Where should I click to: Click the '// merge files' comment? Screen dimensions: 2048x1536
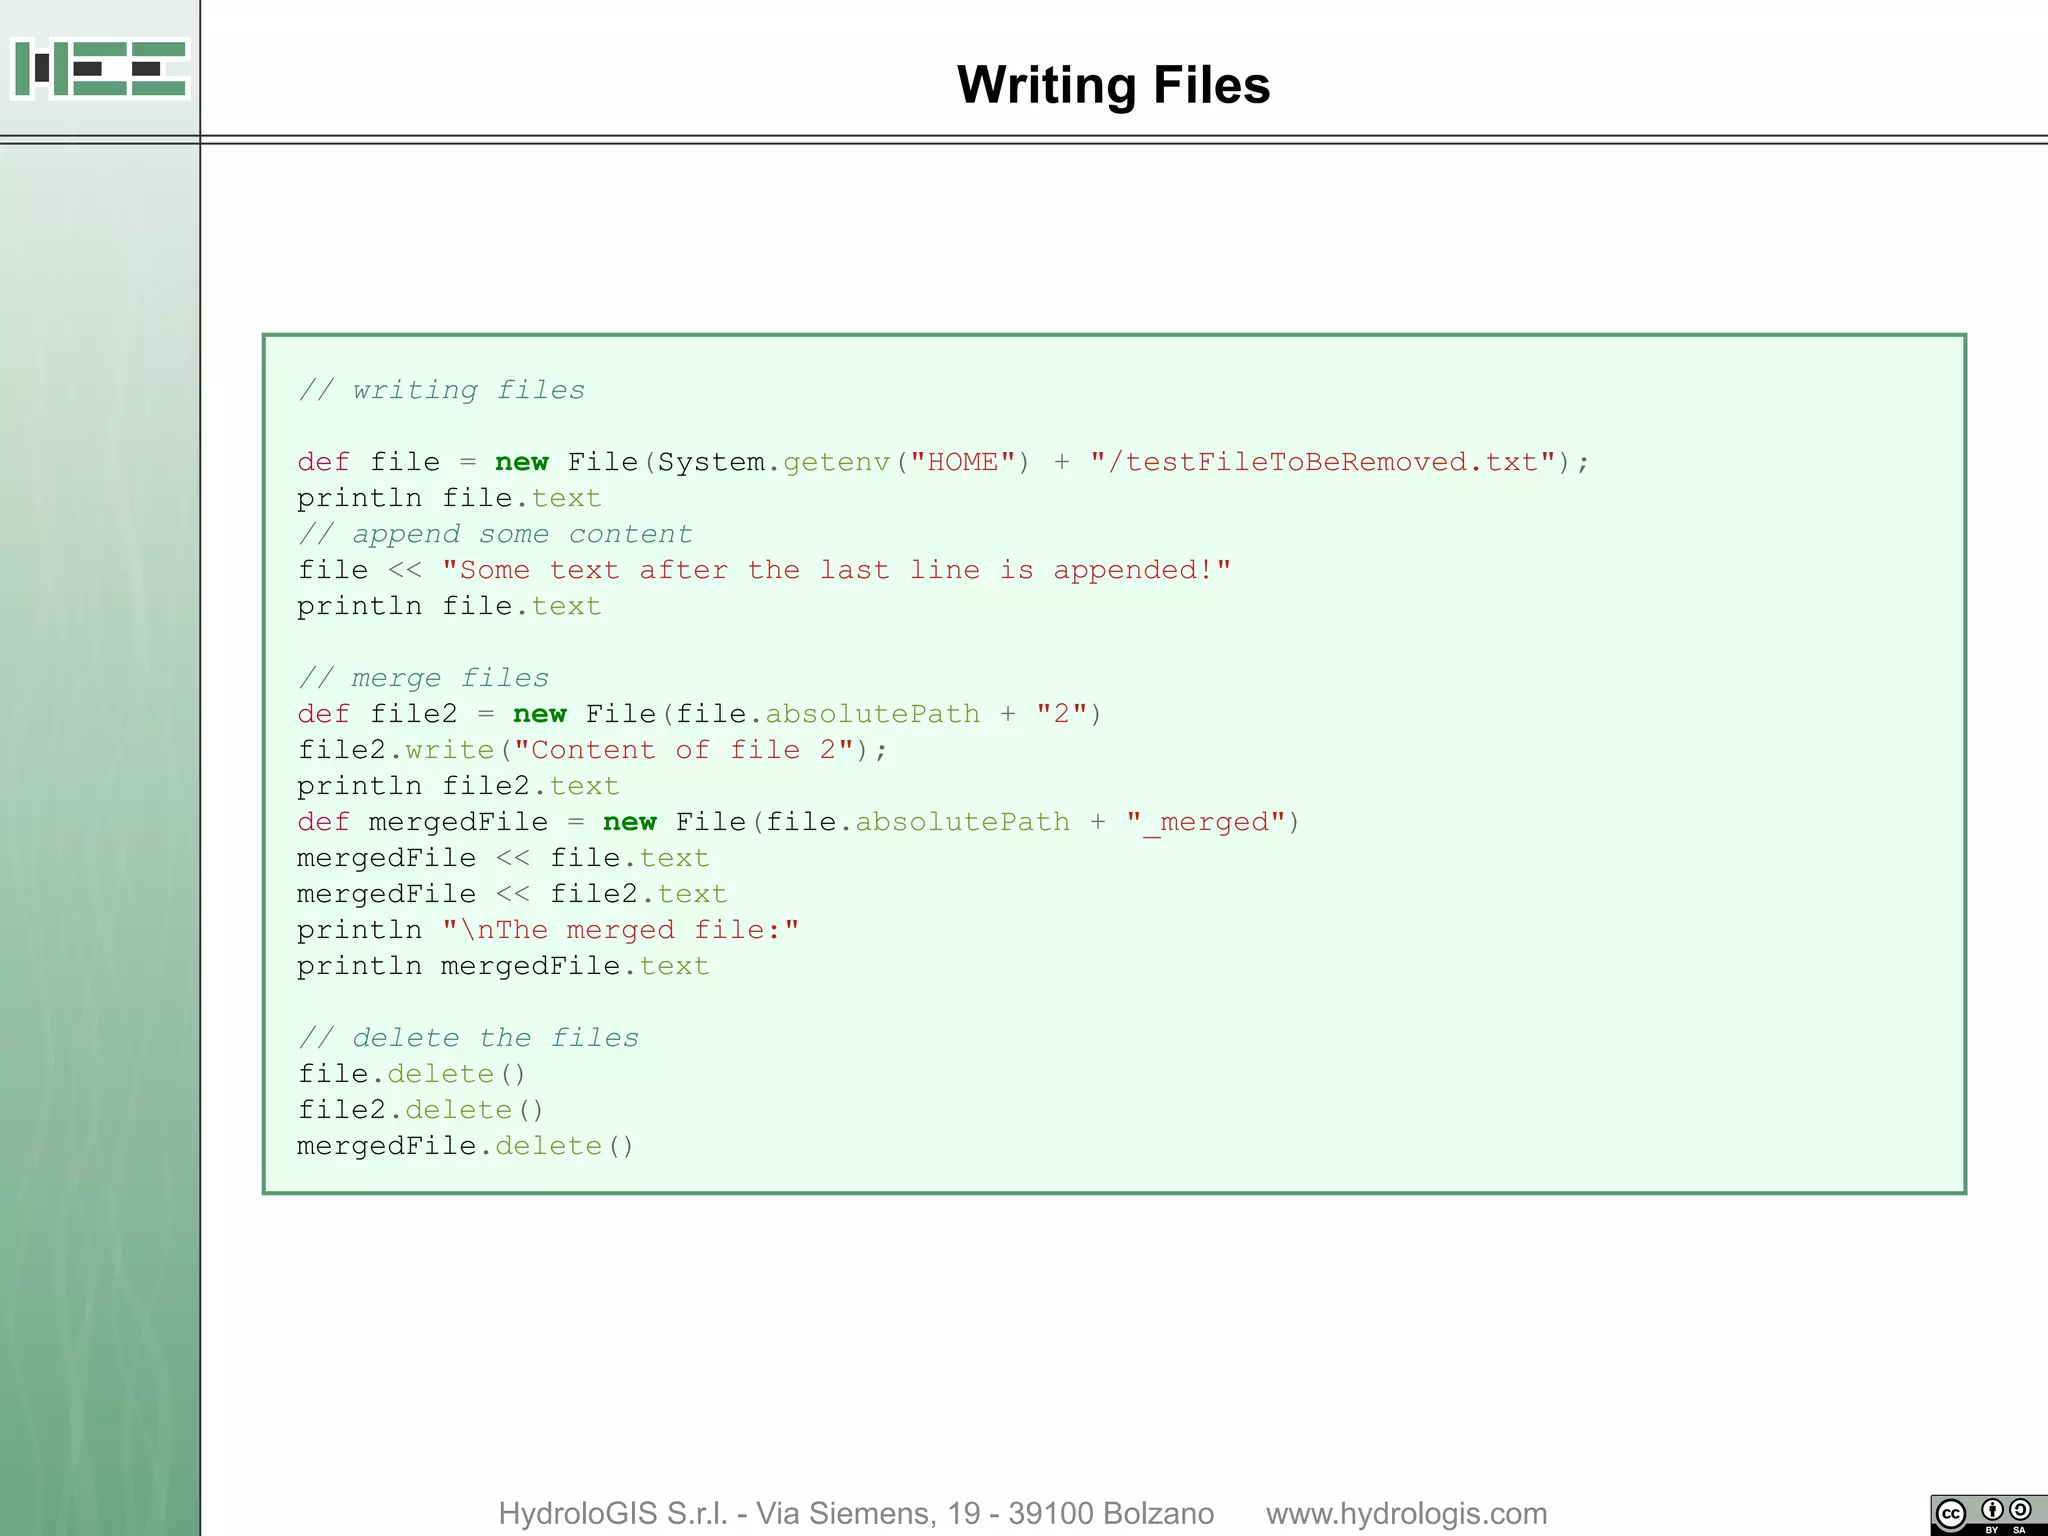pos(423,678)
